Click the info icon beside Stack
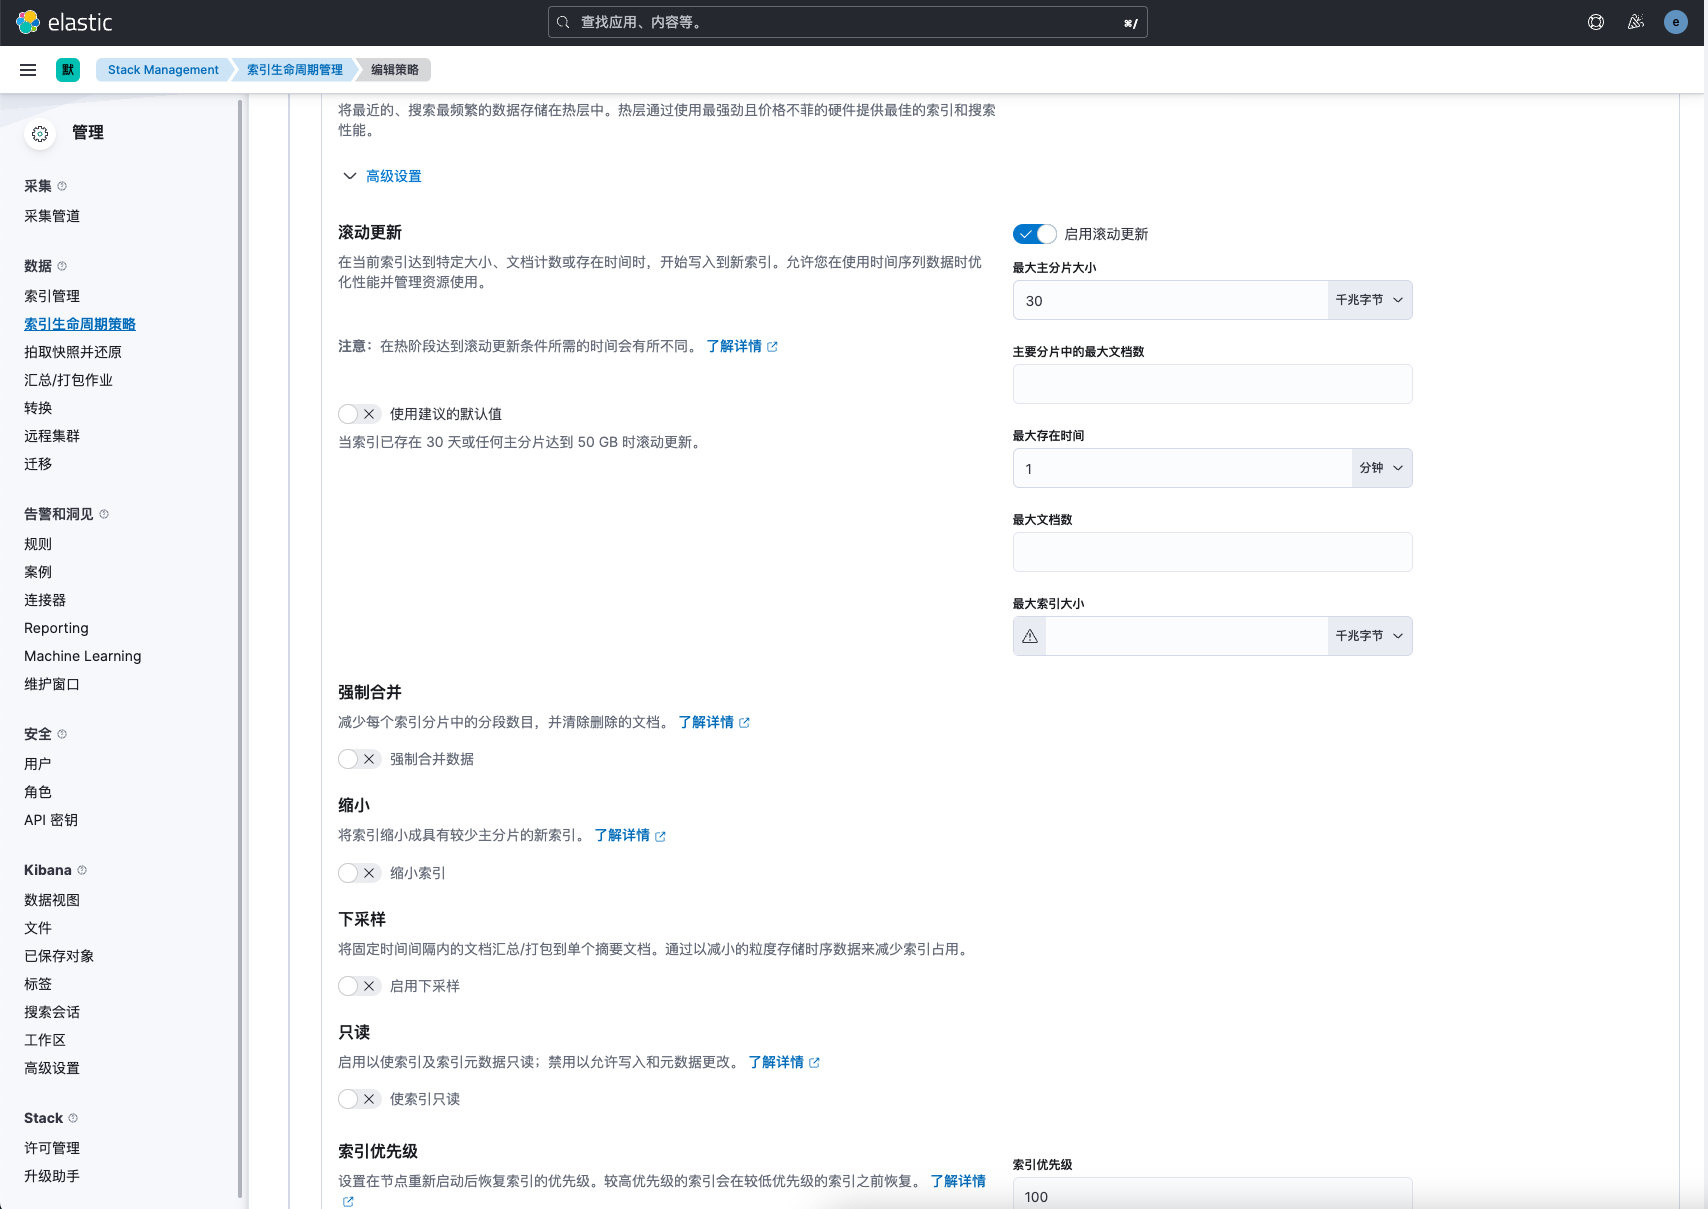This screenshot has width=1708, height=1209. pos(73,1118)
